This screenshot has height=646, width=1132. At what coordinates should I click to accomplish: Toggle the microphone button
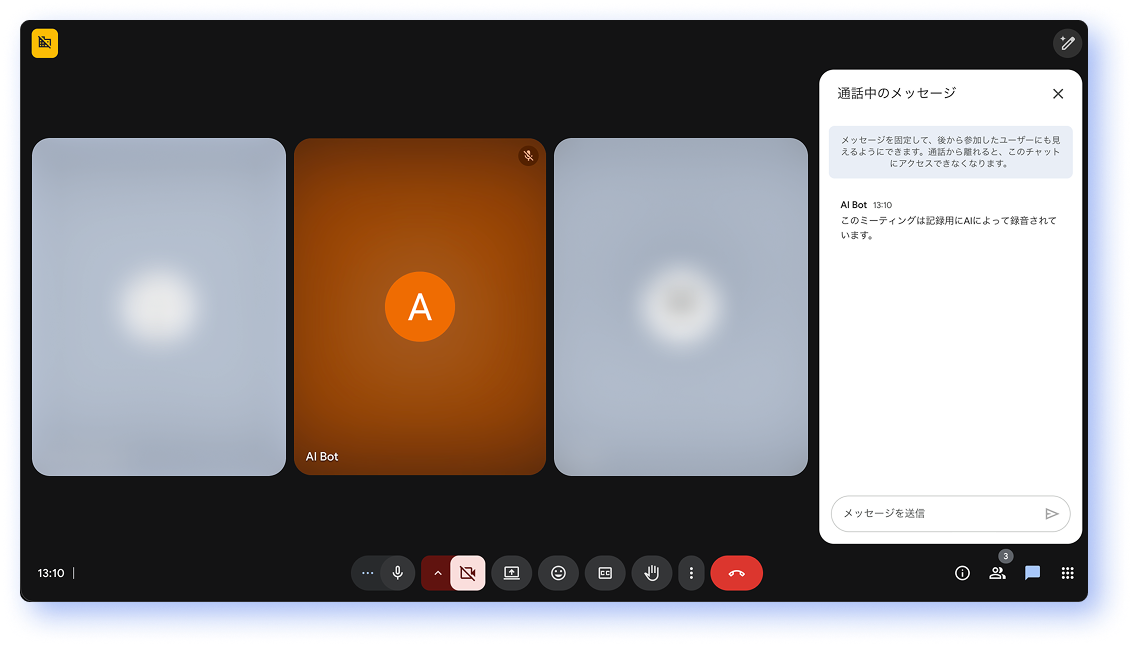[398, 573]
